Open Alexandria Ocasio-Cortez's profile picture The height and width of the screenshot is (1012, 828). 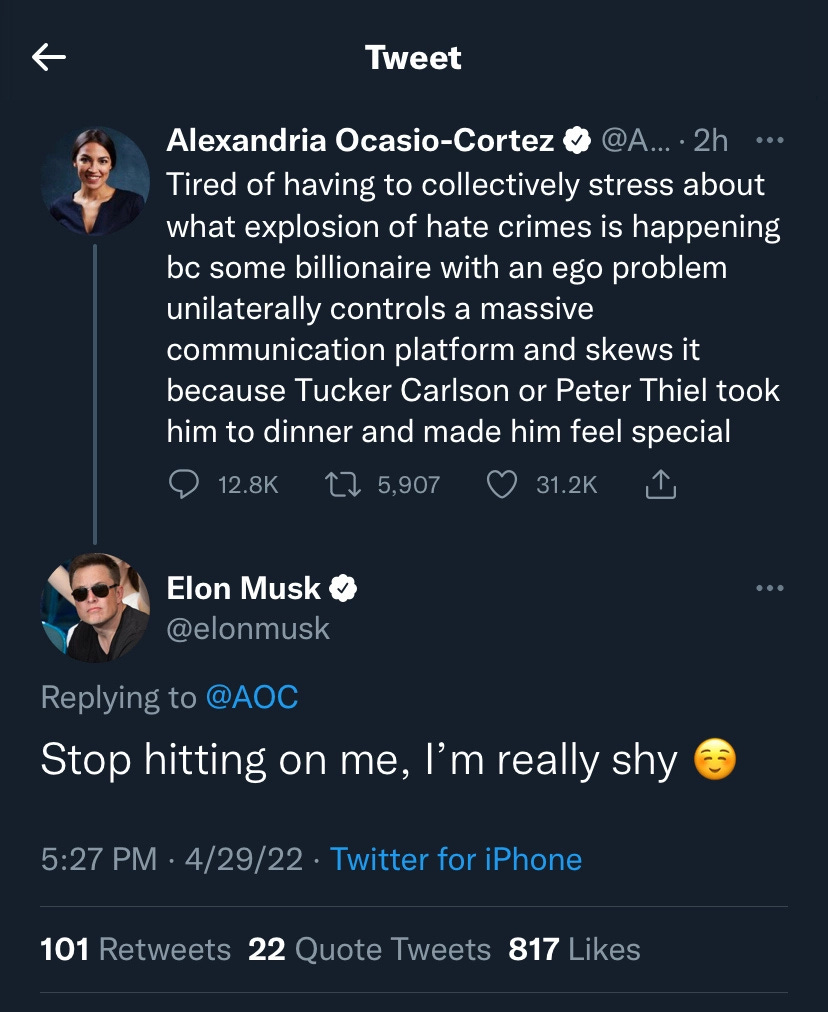(96, 181)
